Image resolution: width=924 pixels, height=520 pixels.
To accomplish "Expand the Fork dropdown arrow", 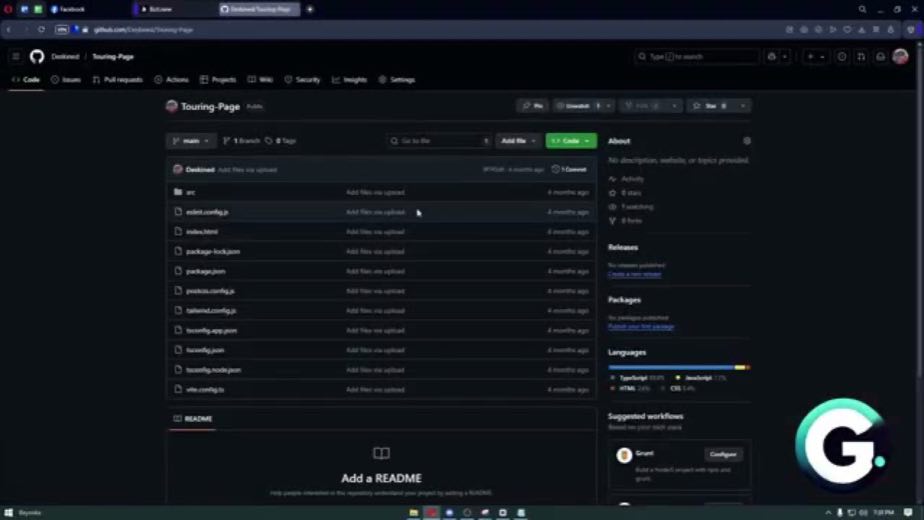I will 675,106.
